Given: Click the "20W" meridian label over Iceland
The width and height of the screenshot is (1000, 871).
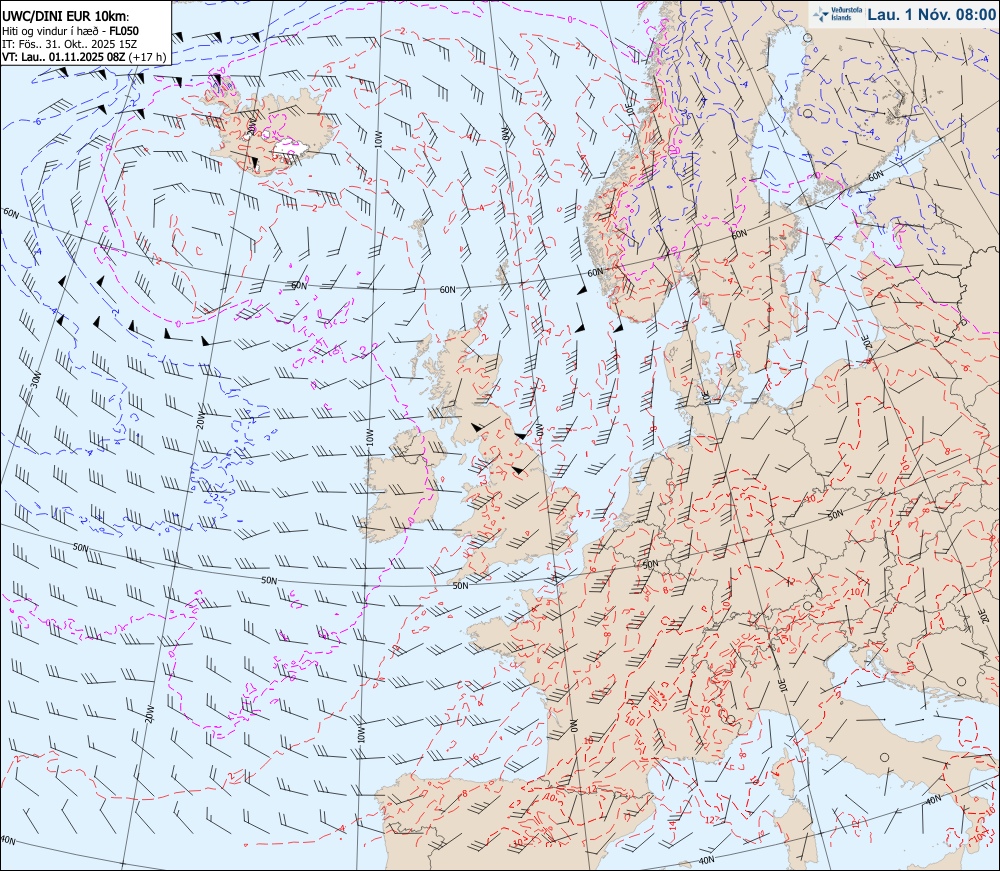Looking at the screenshot, I should pyautogui.click(x=251, y=126).
